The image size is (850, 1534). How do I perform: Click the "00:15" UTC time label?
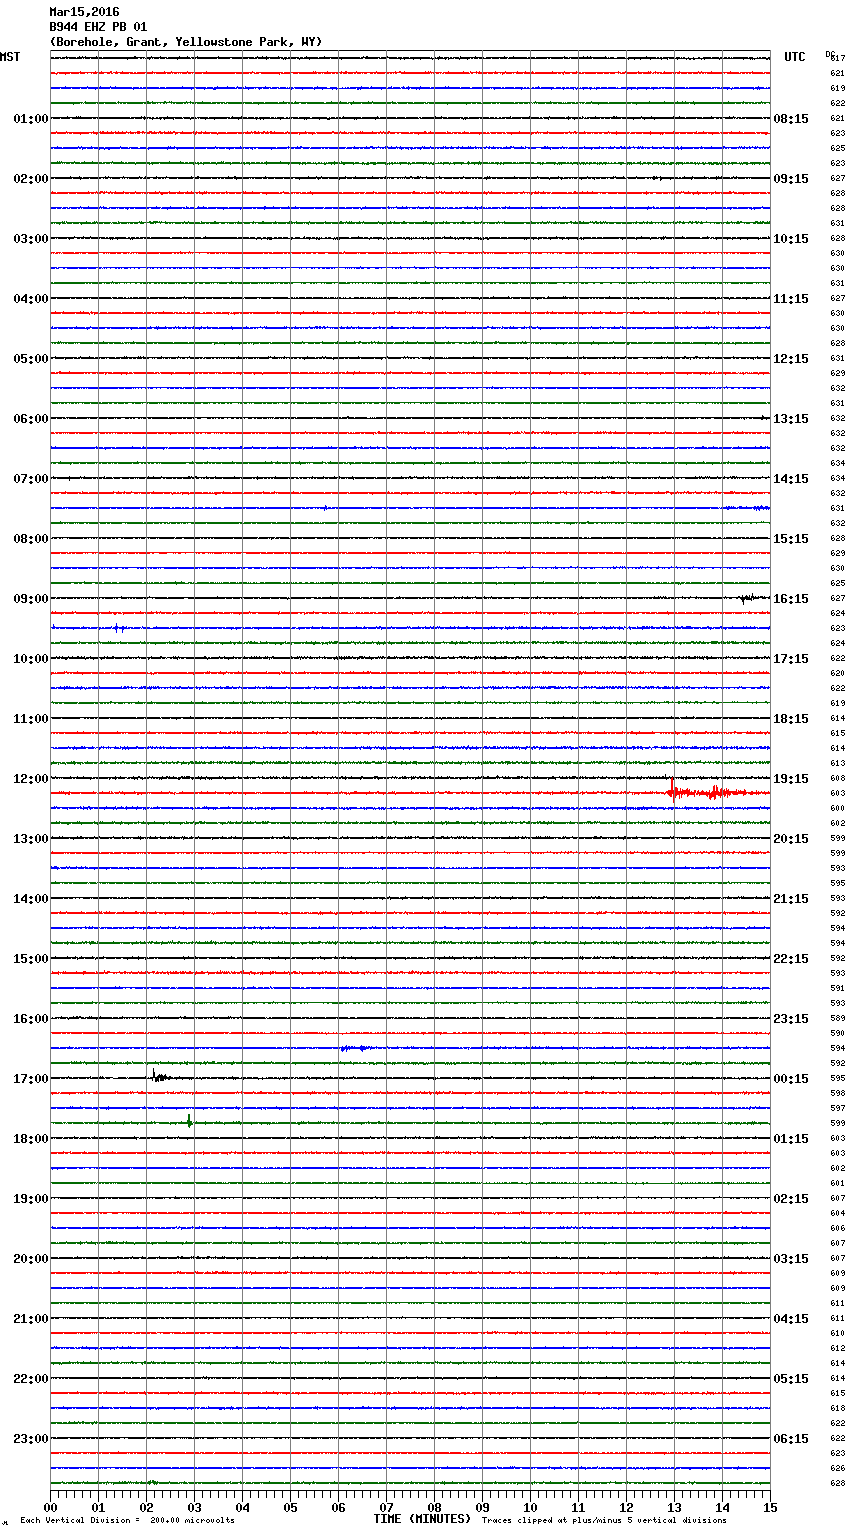tap(791, 1079)
